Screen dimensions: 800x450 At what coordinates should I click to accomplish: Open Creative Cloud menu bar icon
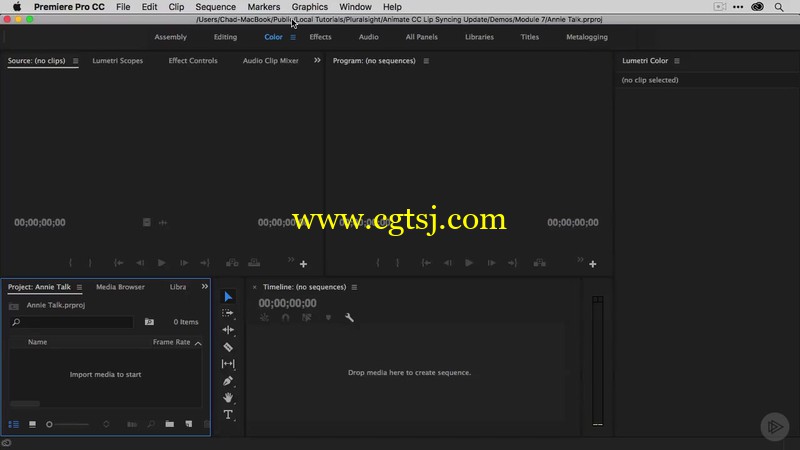point(758,7)
